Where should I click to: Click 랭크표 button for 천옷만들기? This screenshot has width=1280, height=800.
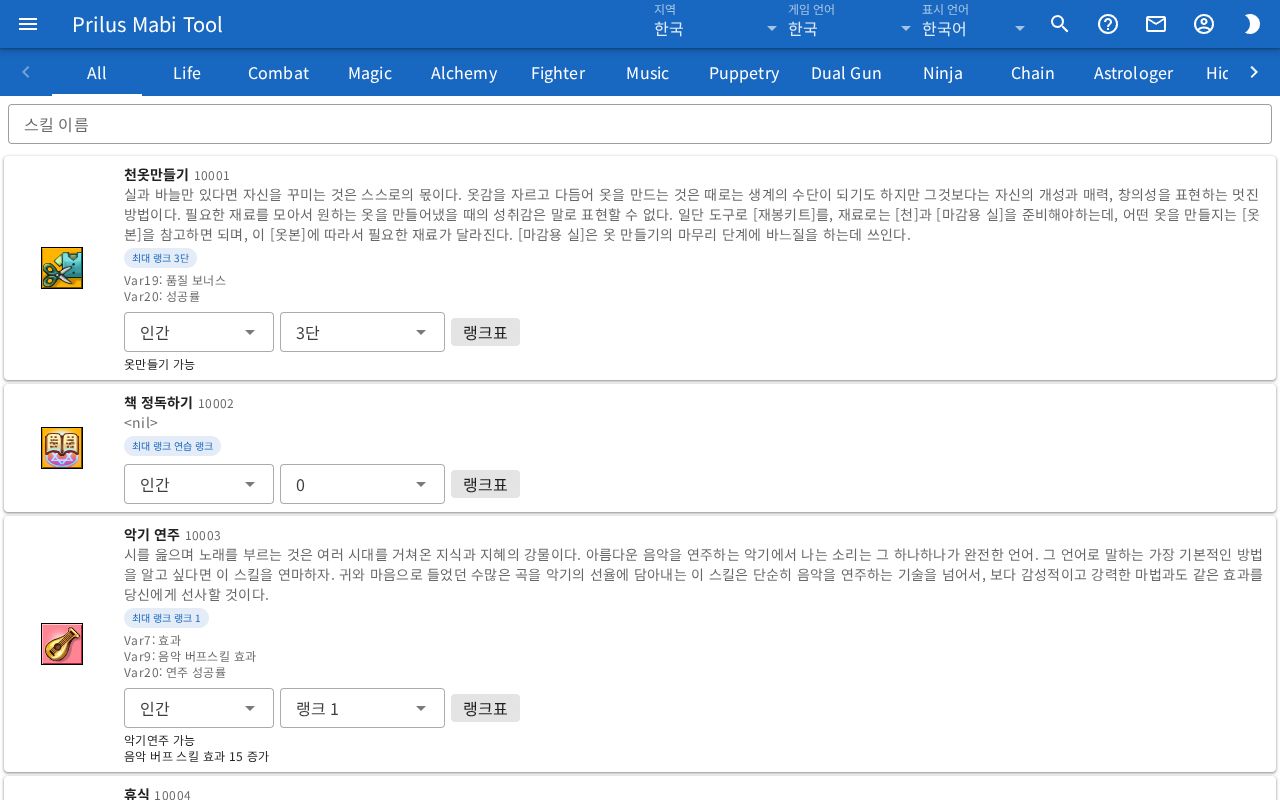tap(485, 332)
